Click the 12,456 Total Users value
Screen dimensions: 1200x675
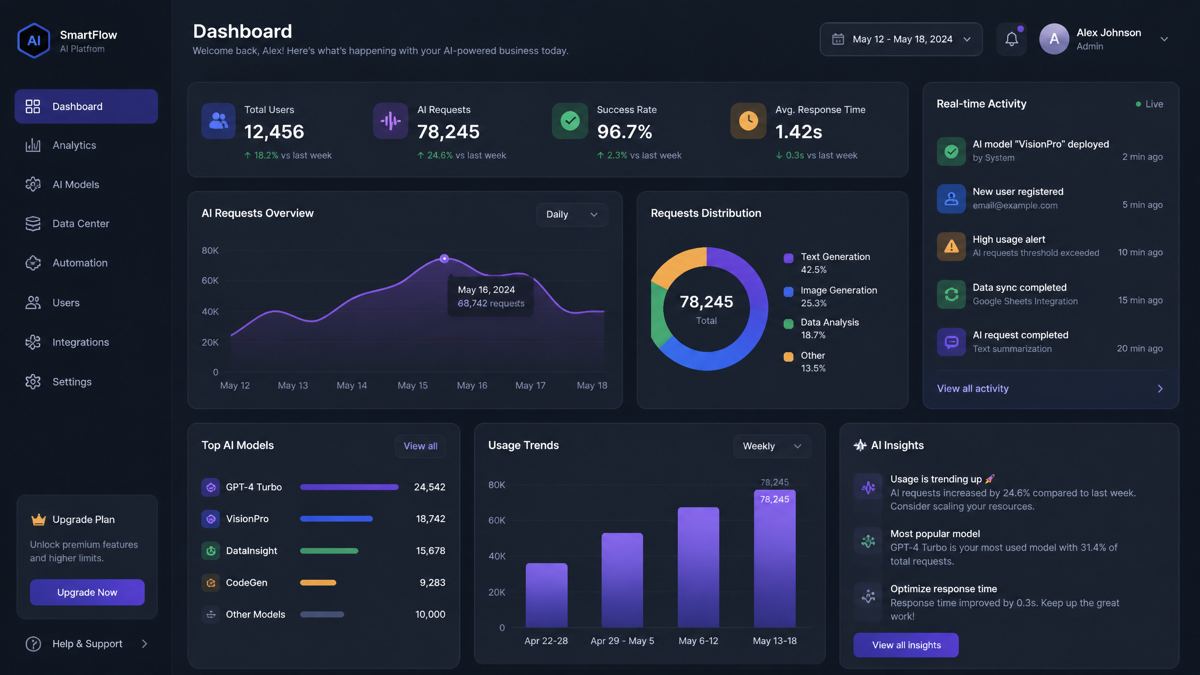point(274,131)
